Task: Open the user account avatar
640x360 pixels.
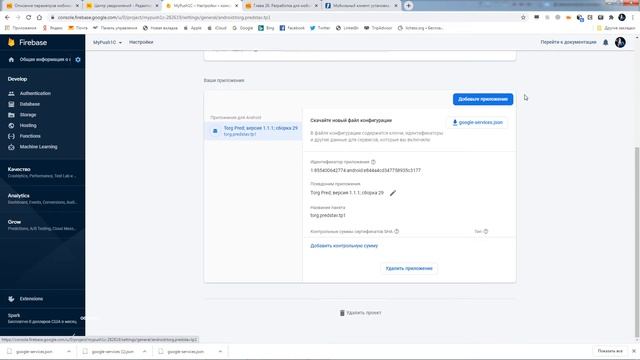Action: point(620,42)
